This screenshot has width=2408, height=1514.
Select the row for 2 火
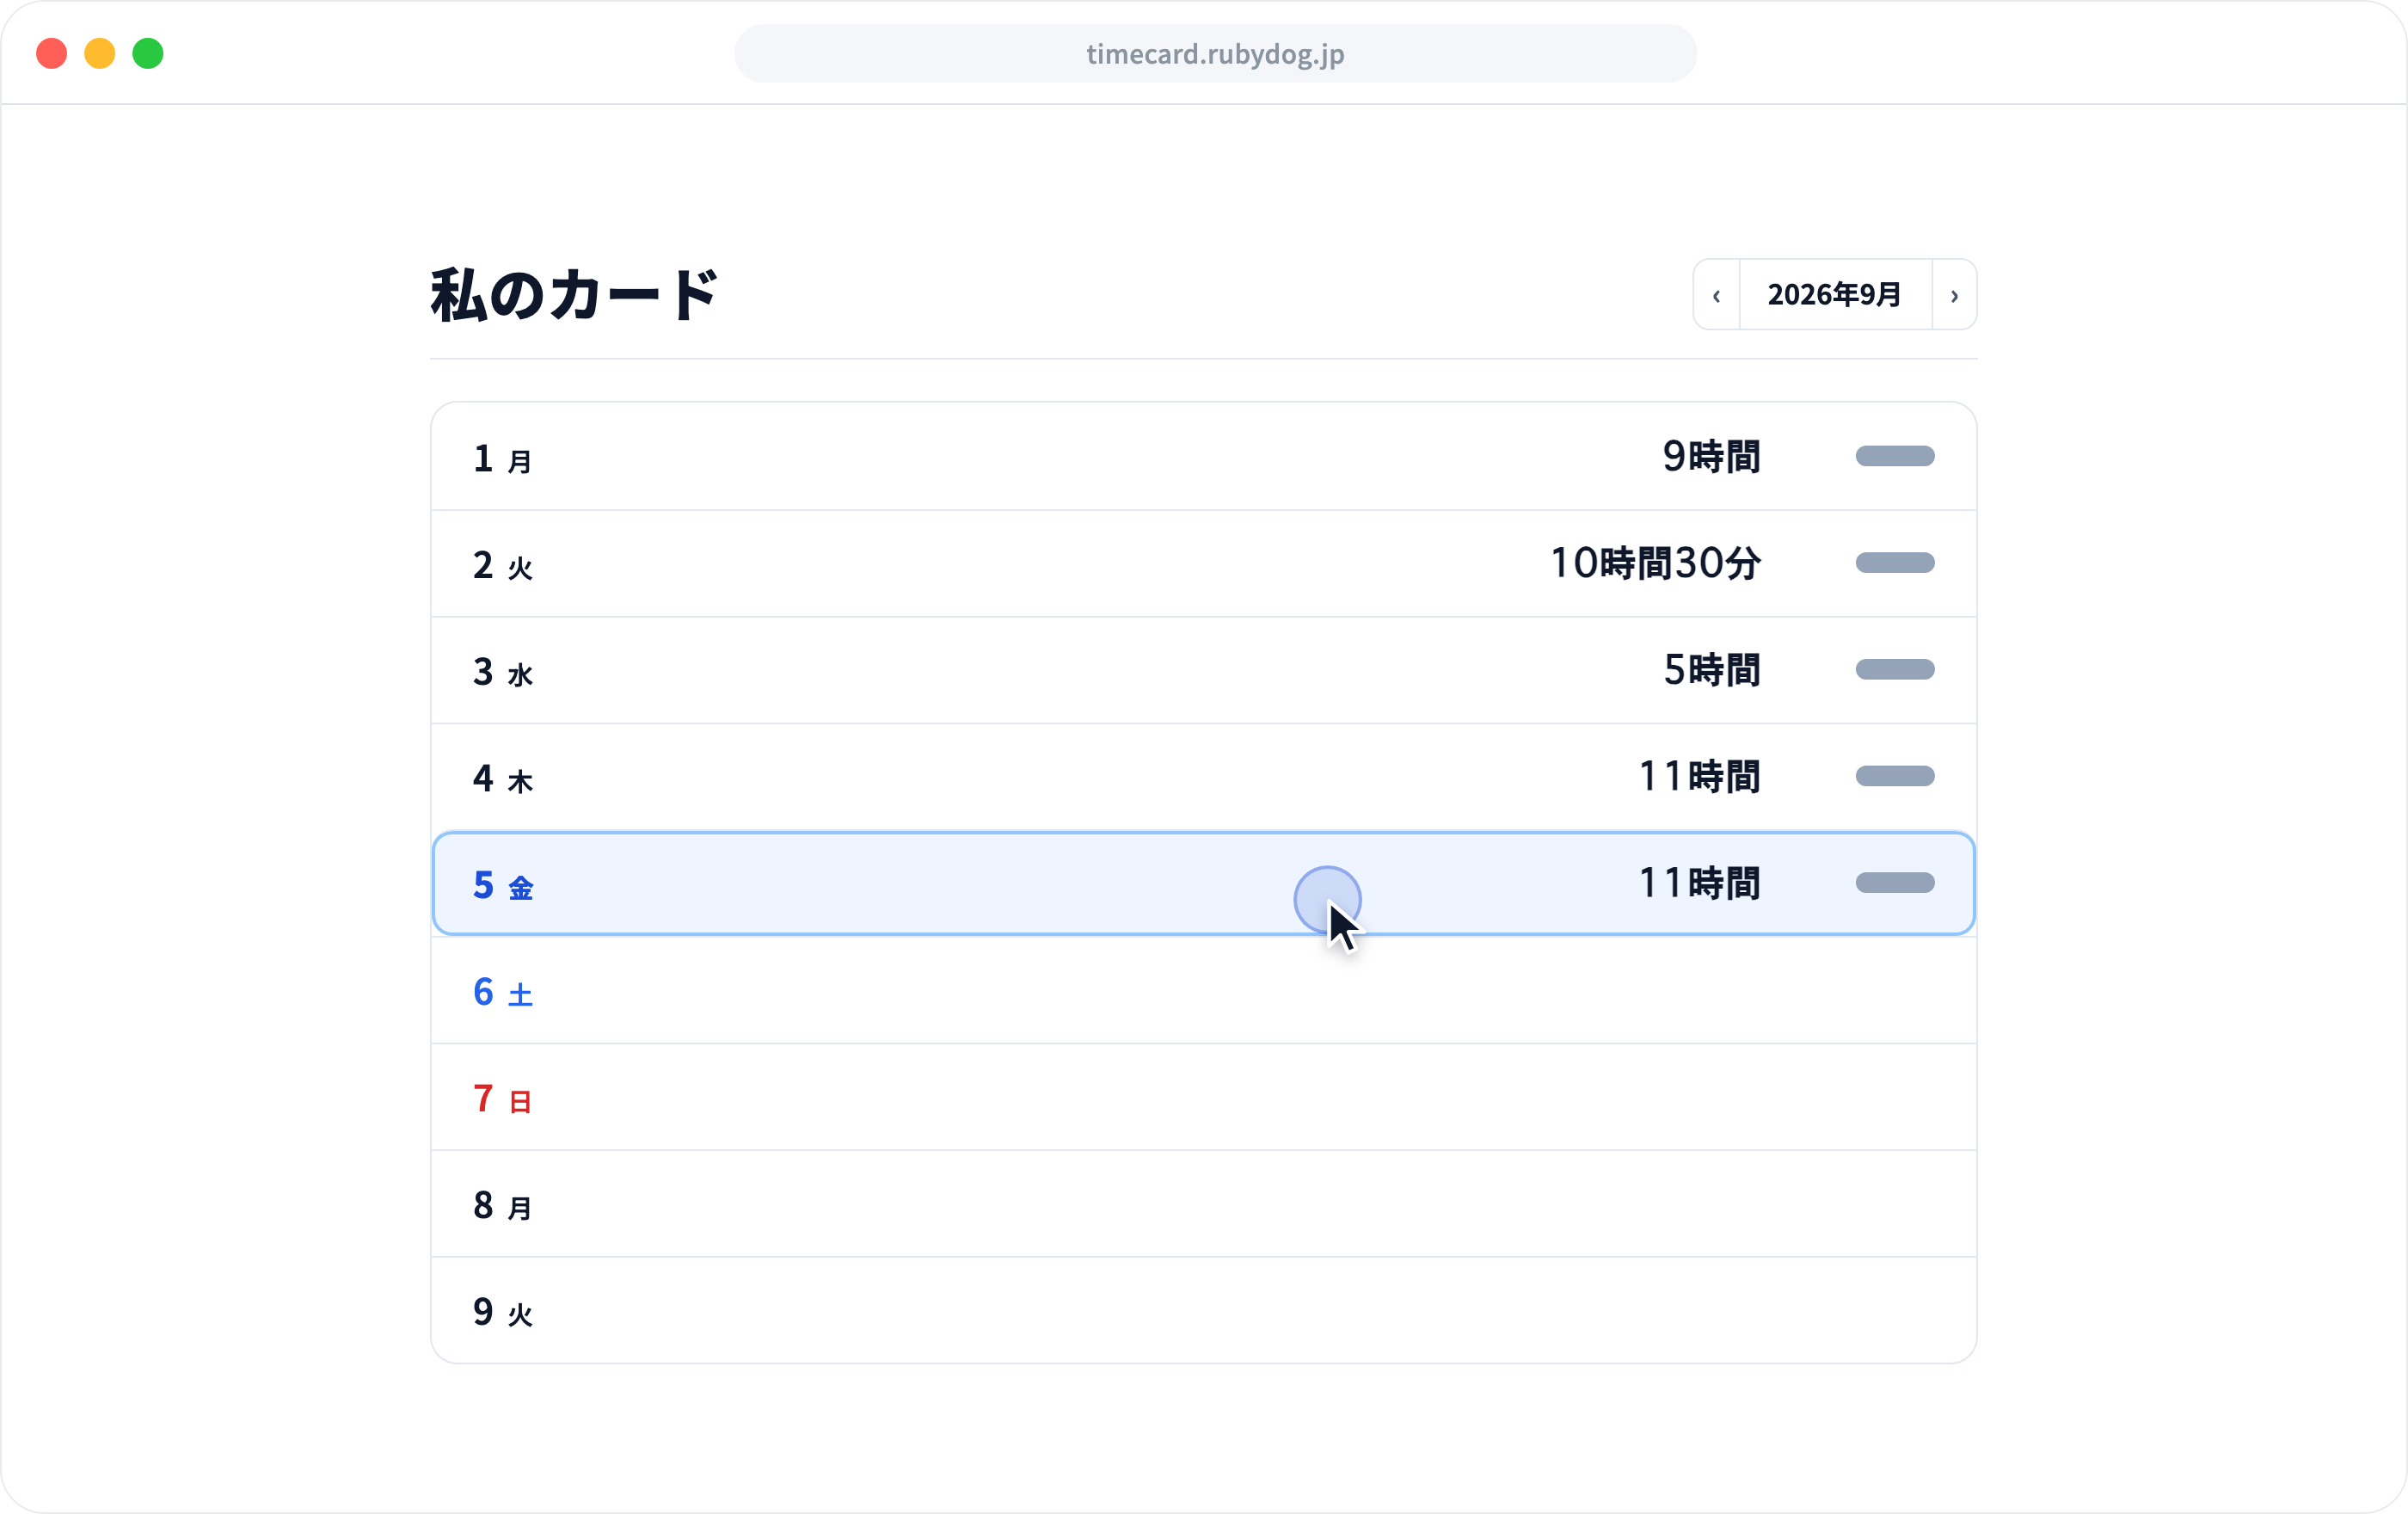[x=1204, y=564]
